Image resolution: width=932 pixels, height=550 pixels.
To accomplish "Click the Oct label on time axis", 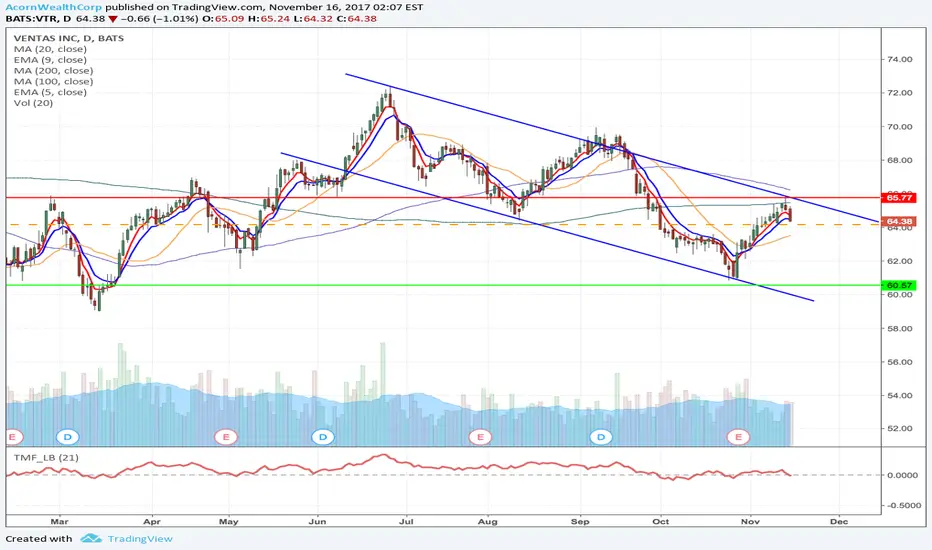I will click(661, 521).
